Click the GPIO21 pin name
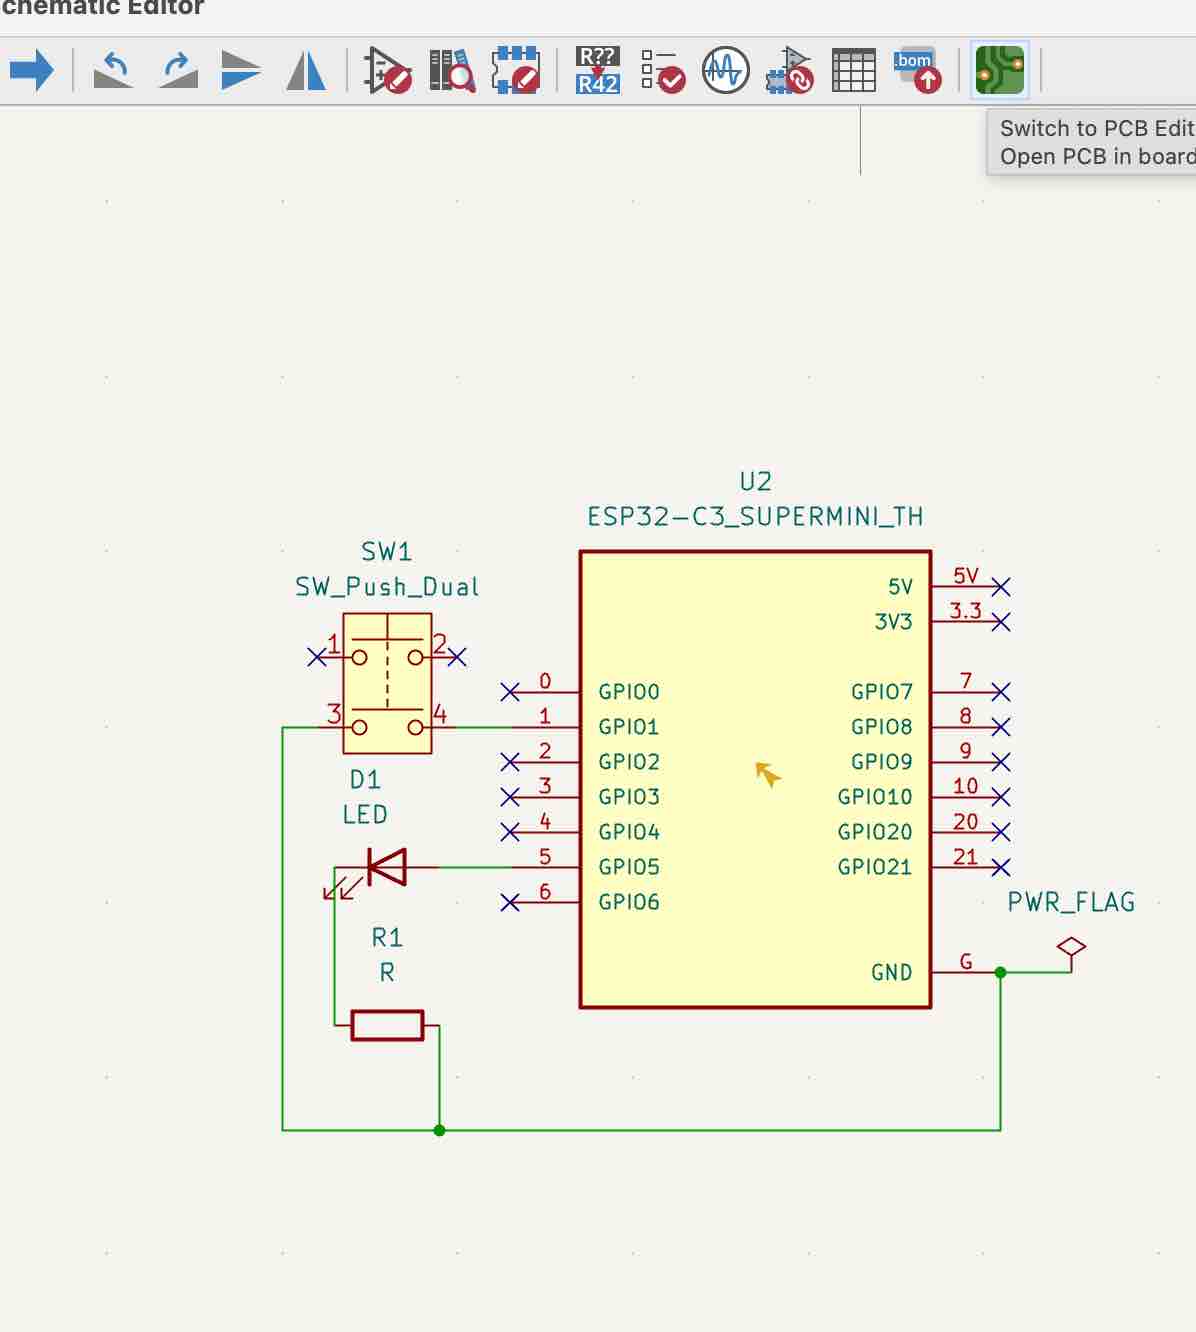This screenshot has height=1332, width=1196. (875, 867)
